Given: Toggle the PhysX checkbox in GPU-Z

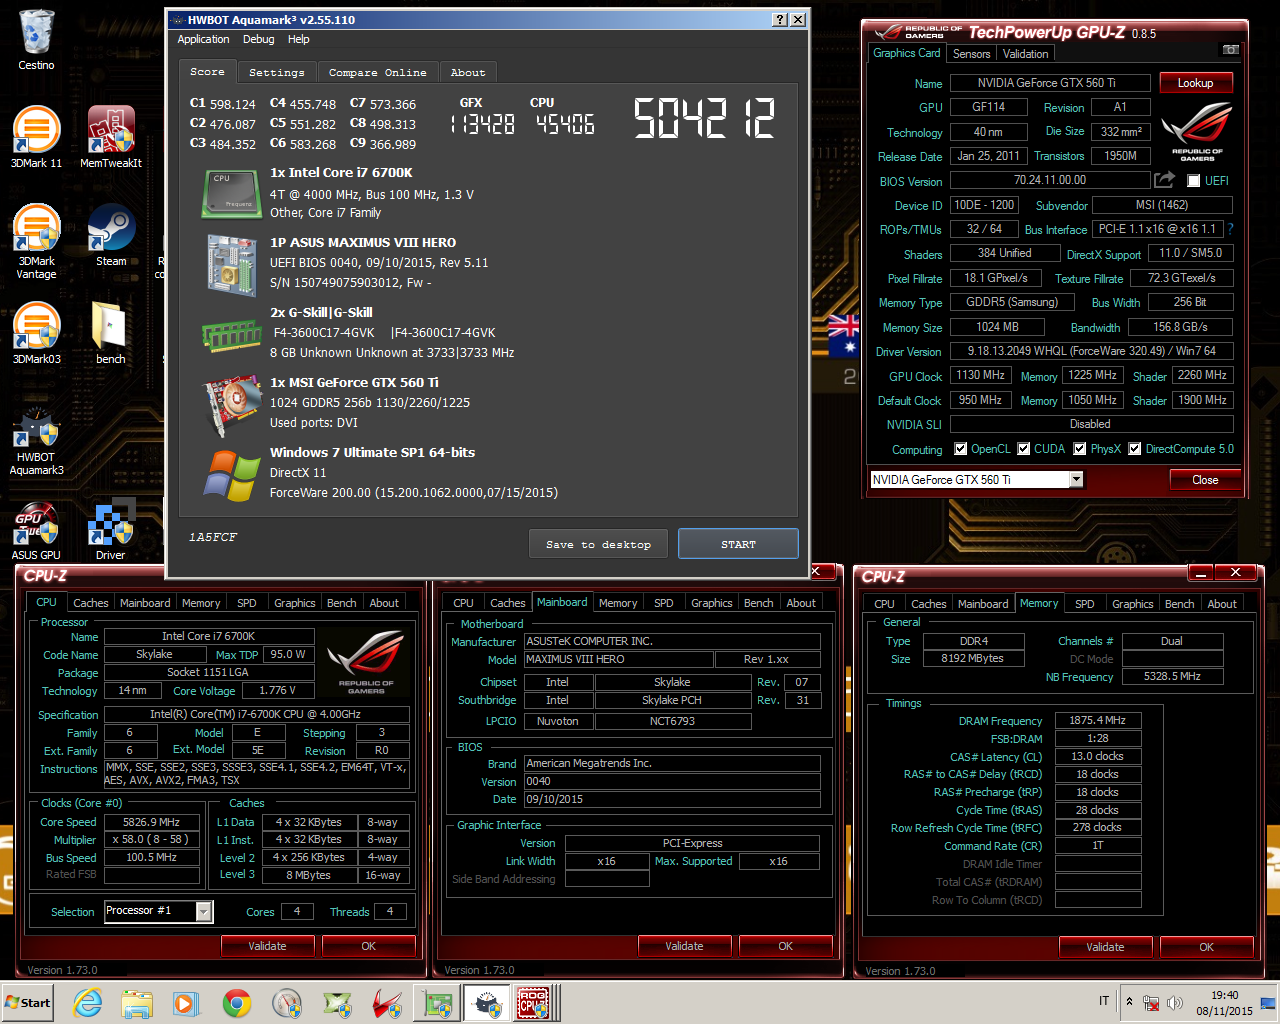Looking at the screenshot, I should click(x=1079, y=449).
